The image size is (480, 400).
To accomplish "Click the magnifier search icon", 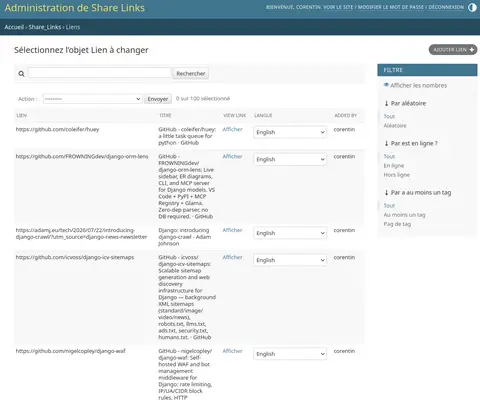I will (21, 74).
